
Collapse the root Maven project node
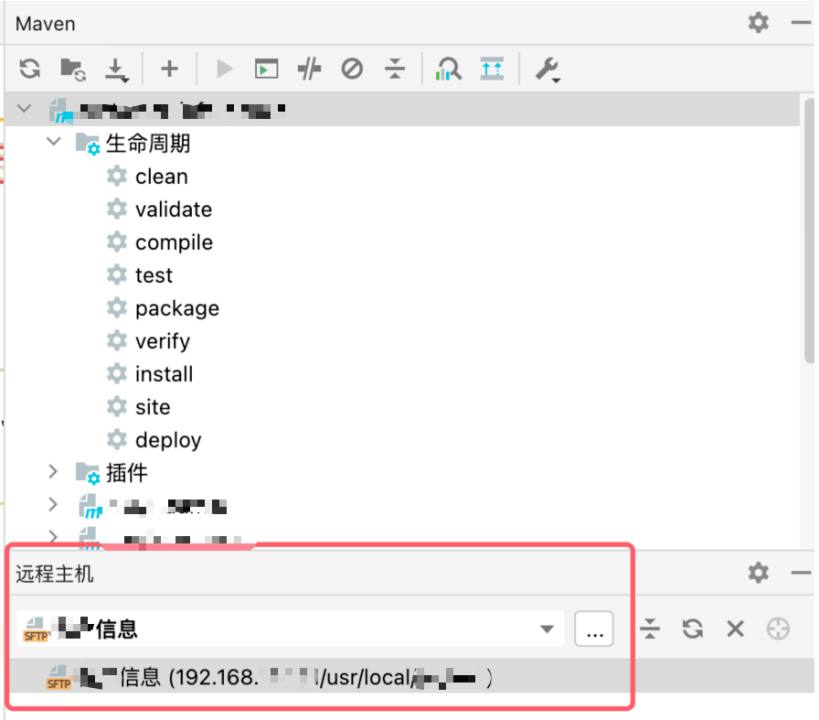pos(24,108)
